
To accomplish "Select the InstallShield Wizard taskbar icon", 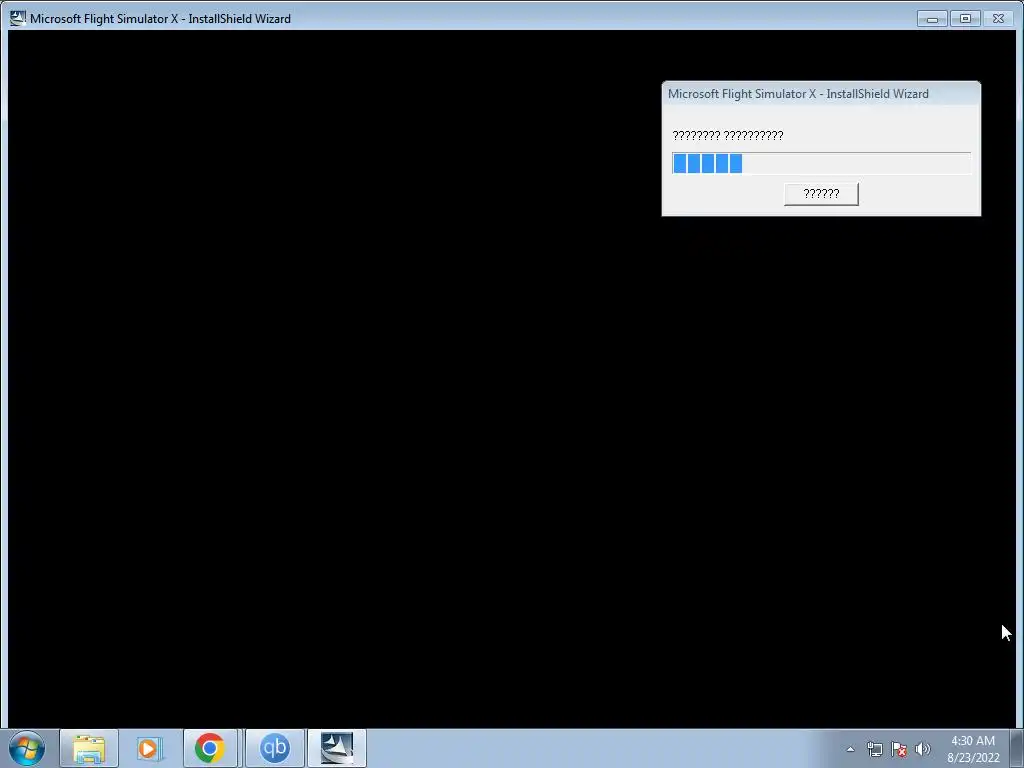I will click(x=337, y=748).
